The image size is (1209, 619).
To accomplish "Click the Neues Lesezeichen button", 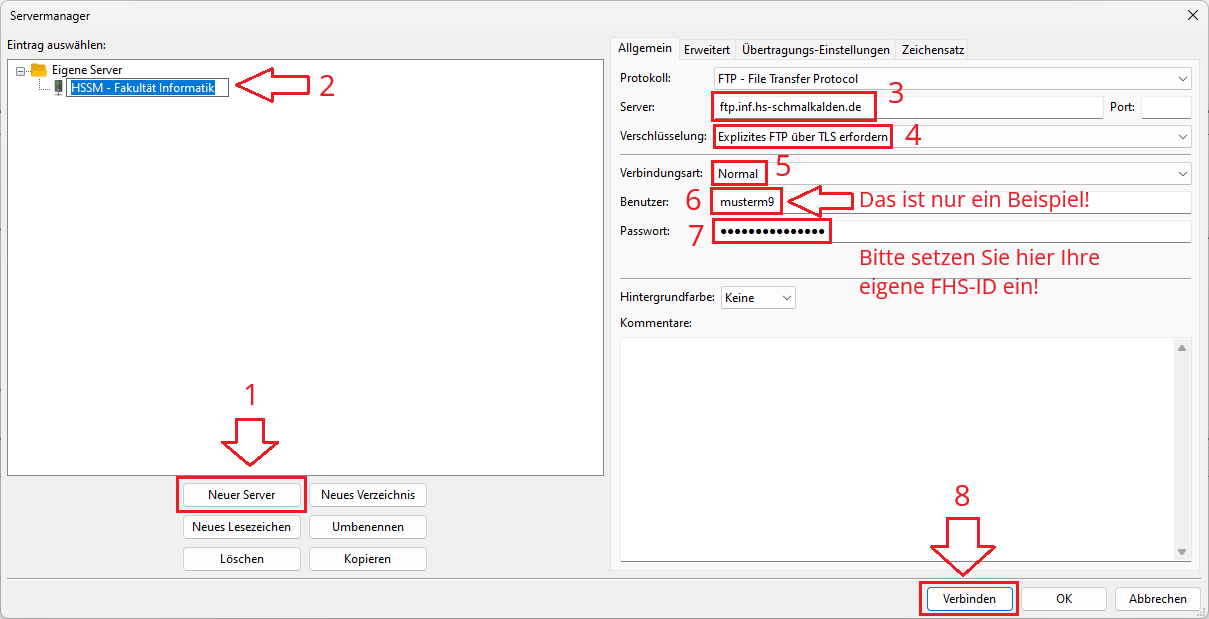I will 242,527.
